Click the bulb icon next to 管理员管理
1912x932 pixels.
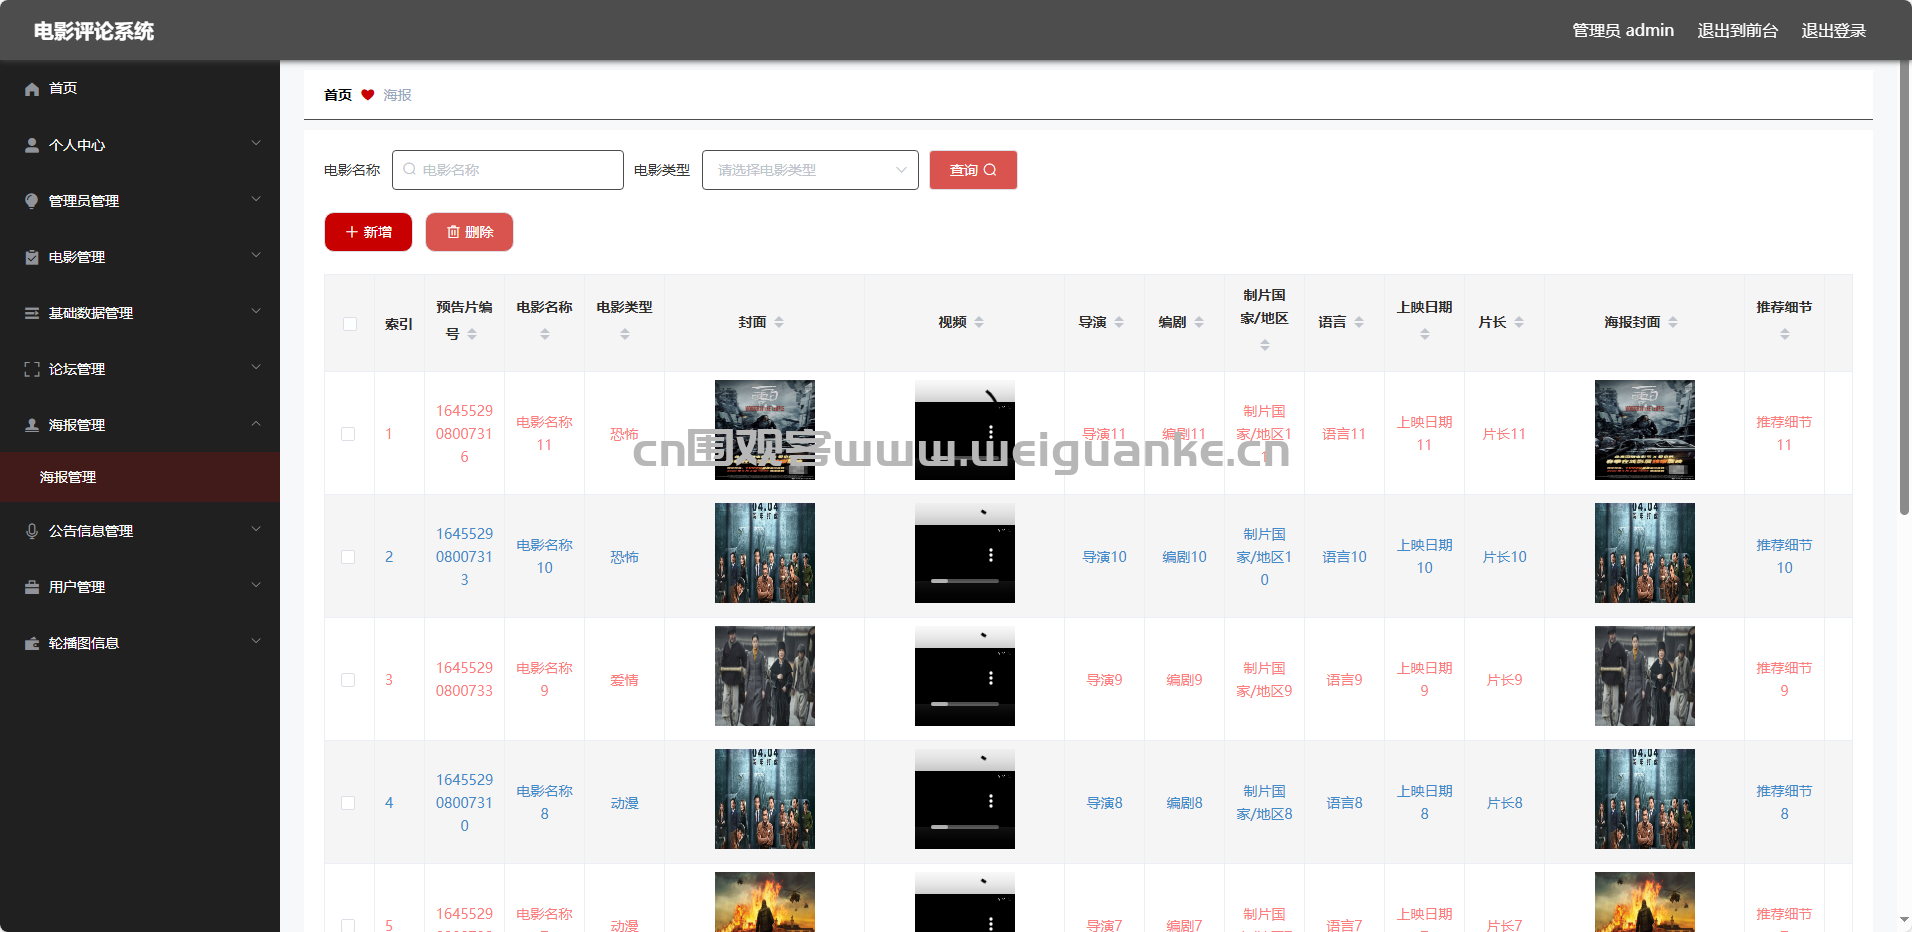(x=32, y=201)
